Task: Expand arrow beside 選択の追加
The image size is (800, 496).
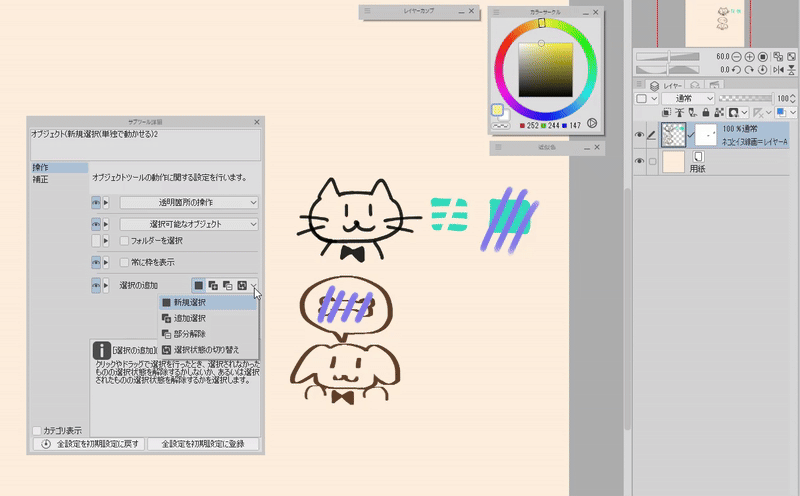Action: [x=106, y=285]
